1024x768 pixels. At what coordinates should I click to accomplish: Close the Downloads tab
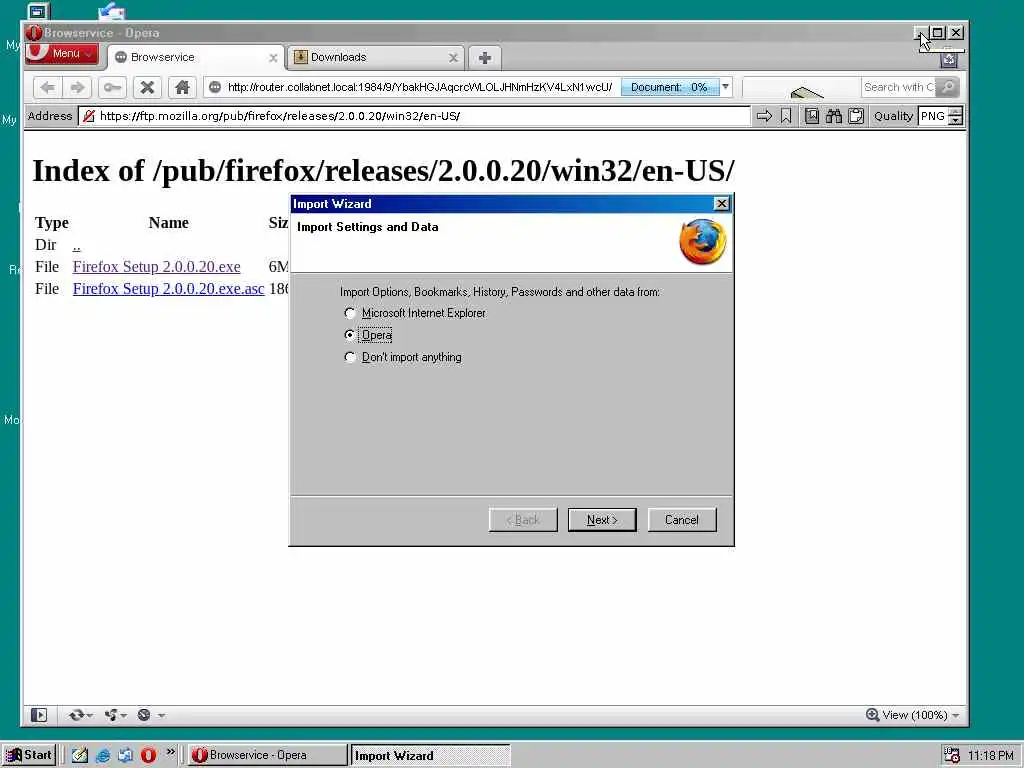click(453, 58)
